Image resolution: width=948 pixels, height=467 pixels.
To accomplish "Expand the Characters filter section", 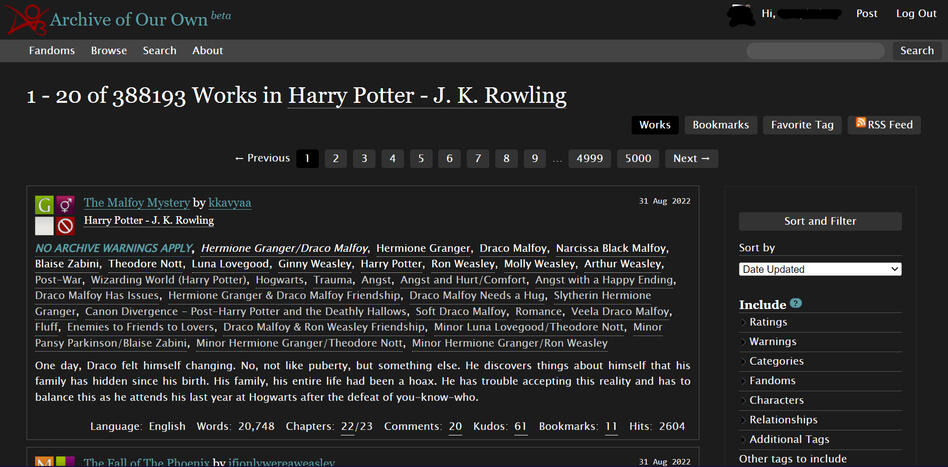I will point(776,400).
